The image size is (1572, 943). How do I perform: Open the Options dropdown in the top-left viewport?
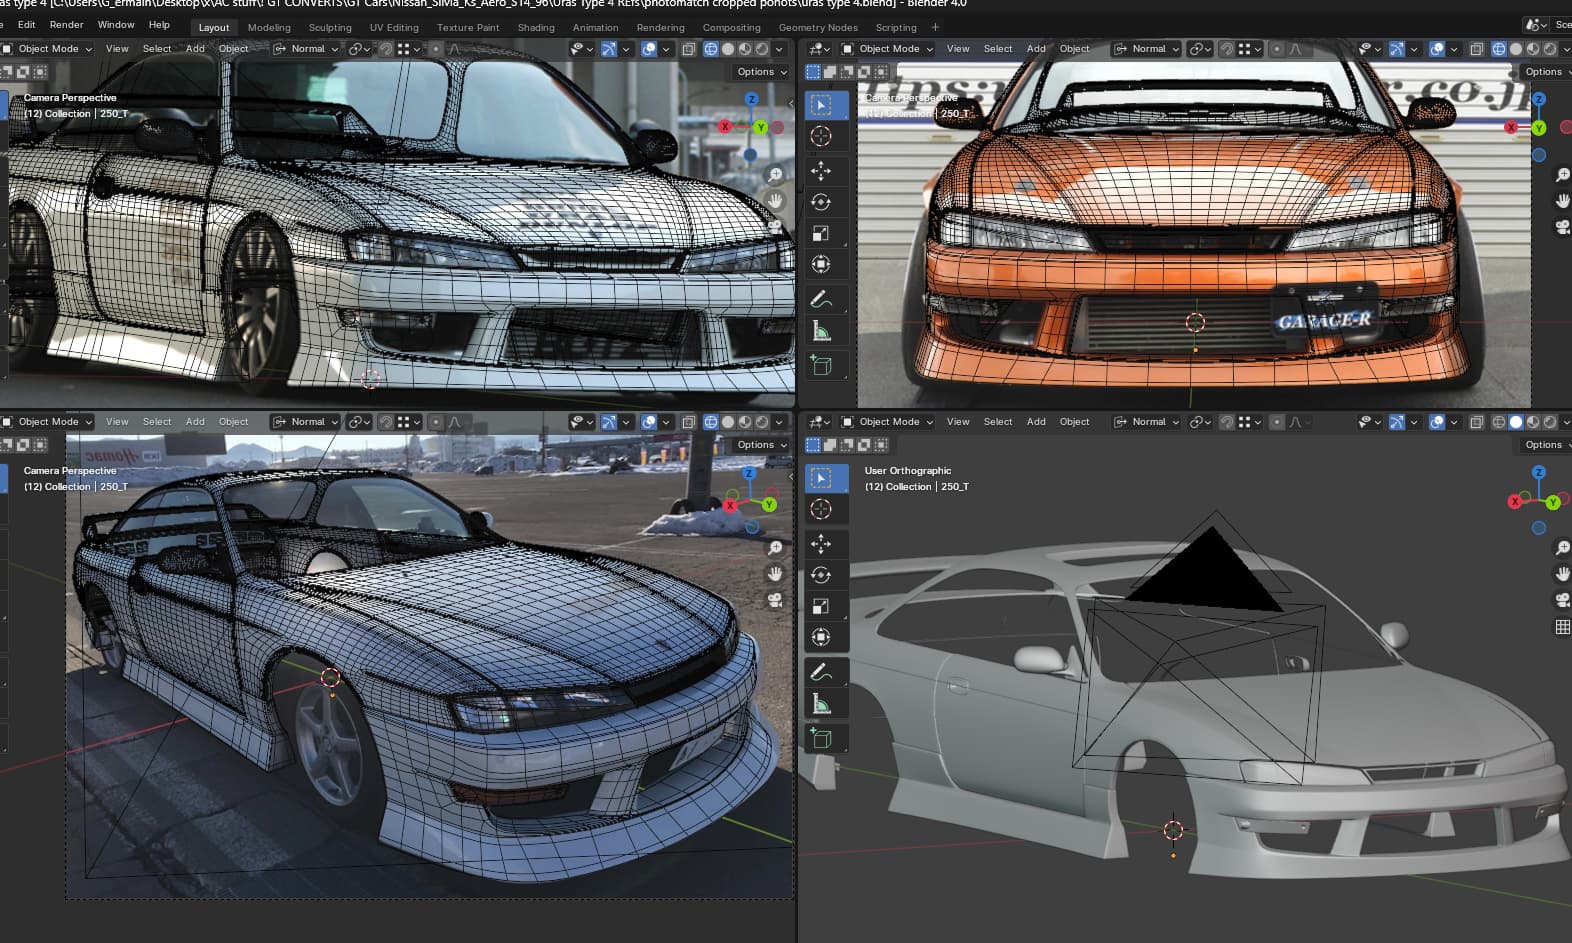pyautogui.click(x=761, y=72)
